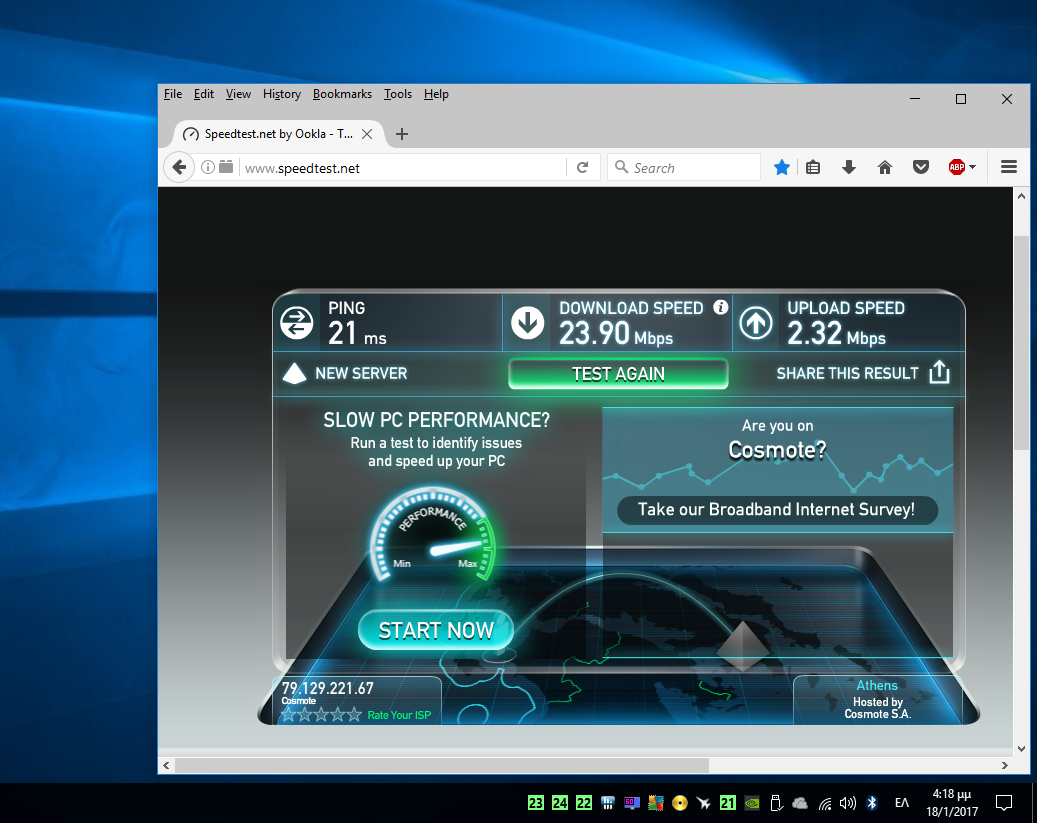Viewport: 1037px width, 823px height.
Task: Close the Speedtest.net tab
Action: [x=367, y=134]
